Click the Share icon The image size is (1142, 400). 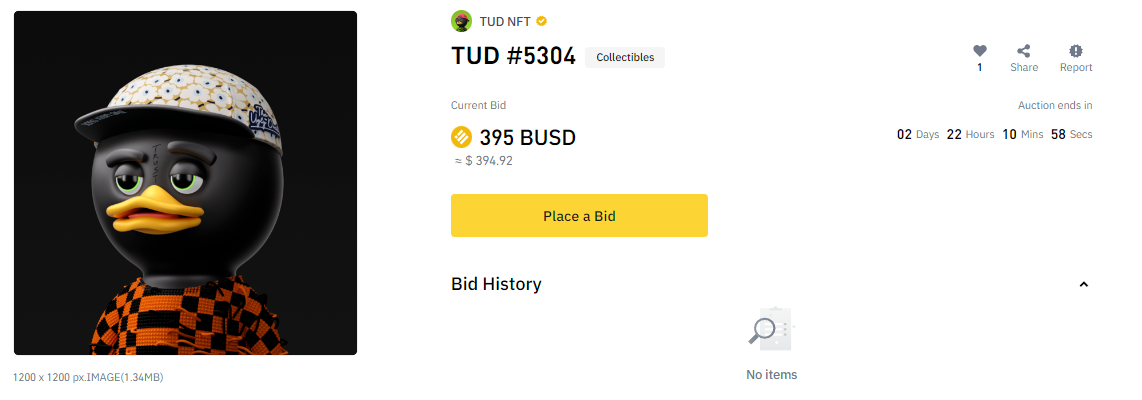pos(1023,51)
